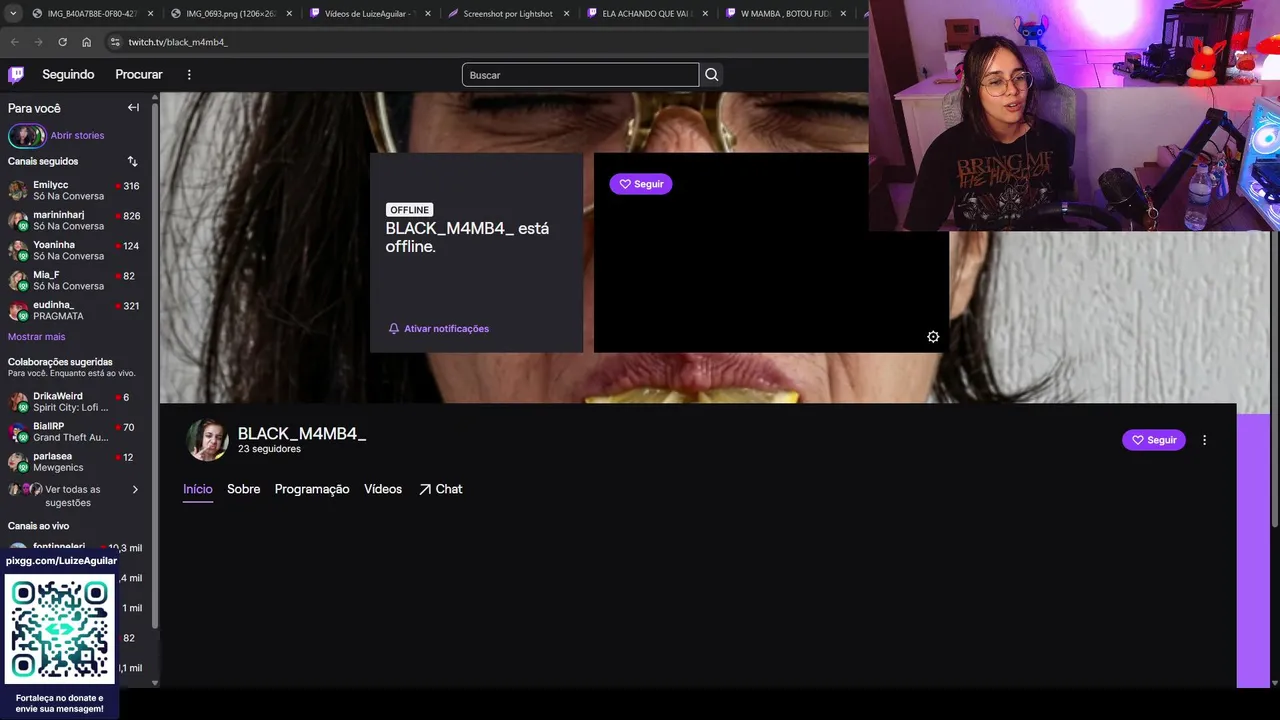The height and width of the screenshot is (720, 1280).
Task: Open the DrikaWeird suggested channel
Action: (76, 401)
